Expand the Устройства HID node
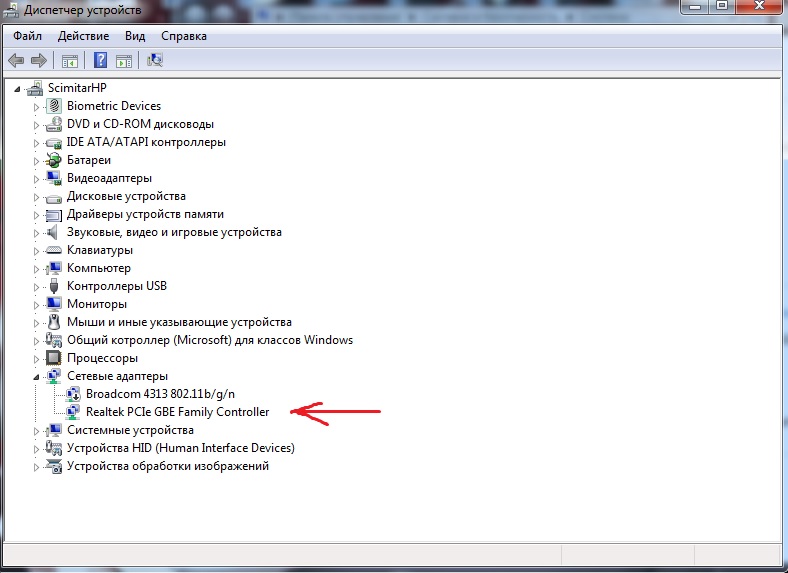 point(36,449)
